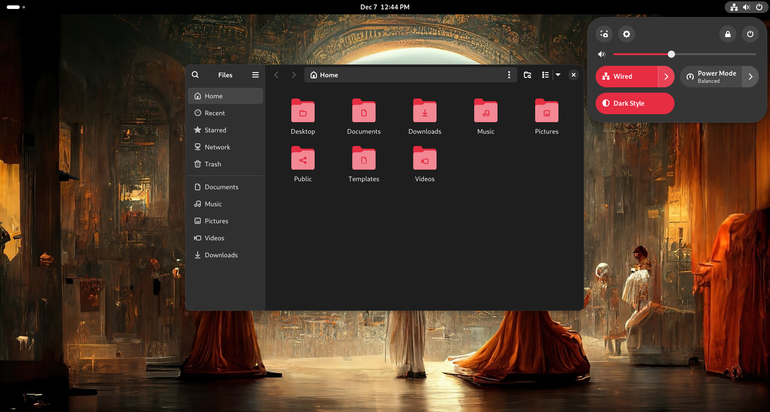This screenshot has height=412, width=770.
Task: Expand the Power Mode options arrow
Action: coord(750,77)
